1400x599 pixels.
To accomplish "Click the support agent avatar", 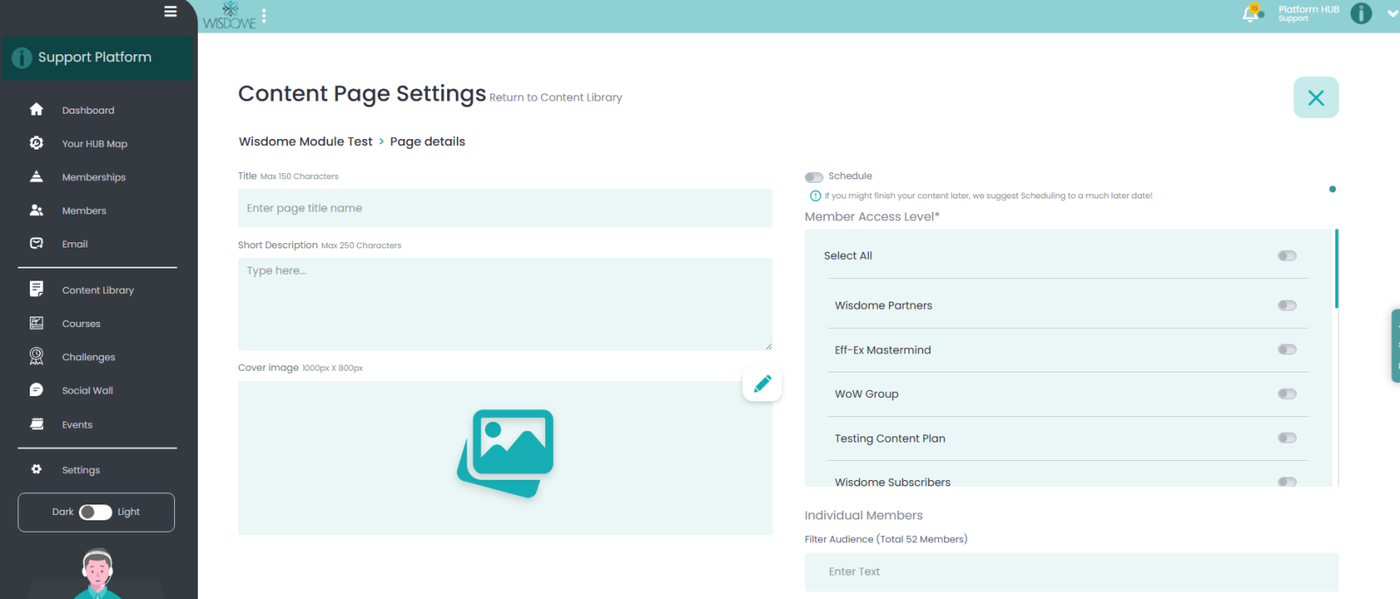I will click(97, 574).
